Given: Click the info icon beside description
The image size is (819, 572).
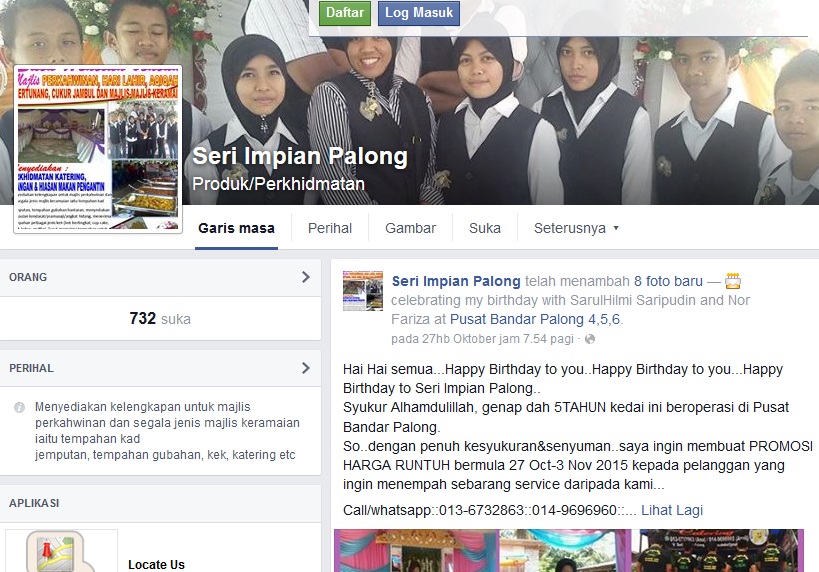Looking at the screenshot, I should [x=19, y=407].
